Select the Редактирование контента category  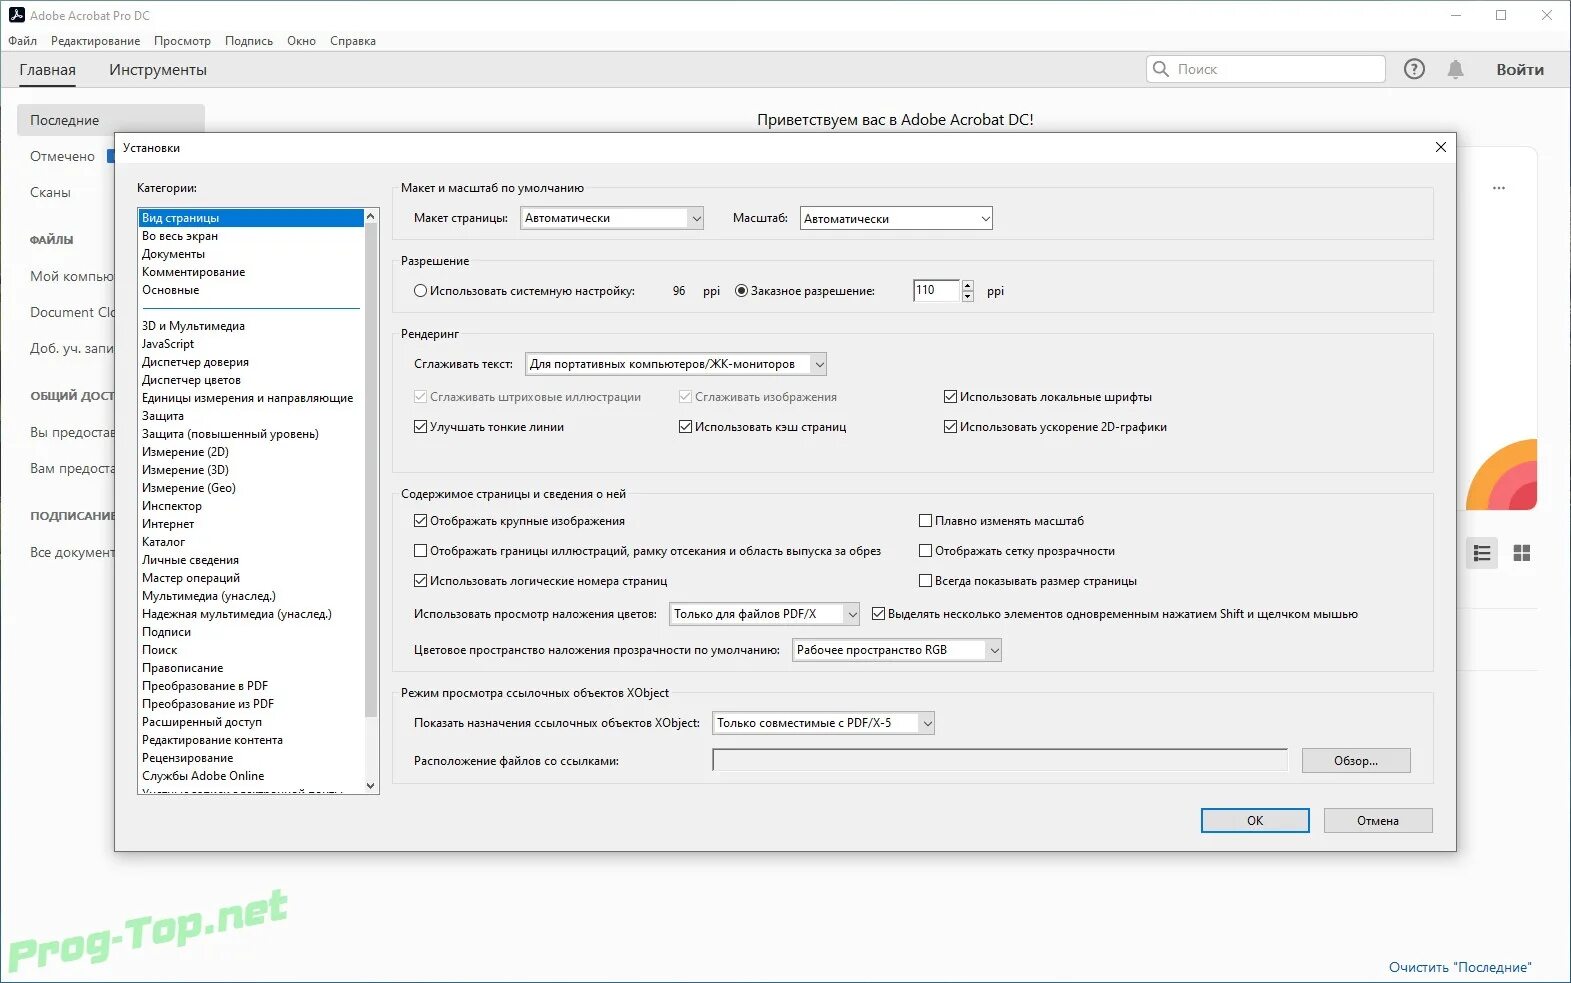tap(251, 740)
